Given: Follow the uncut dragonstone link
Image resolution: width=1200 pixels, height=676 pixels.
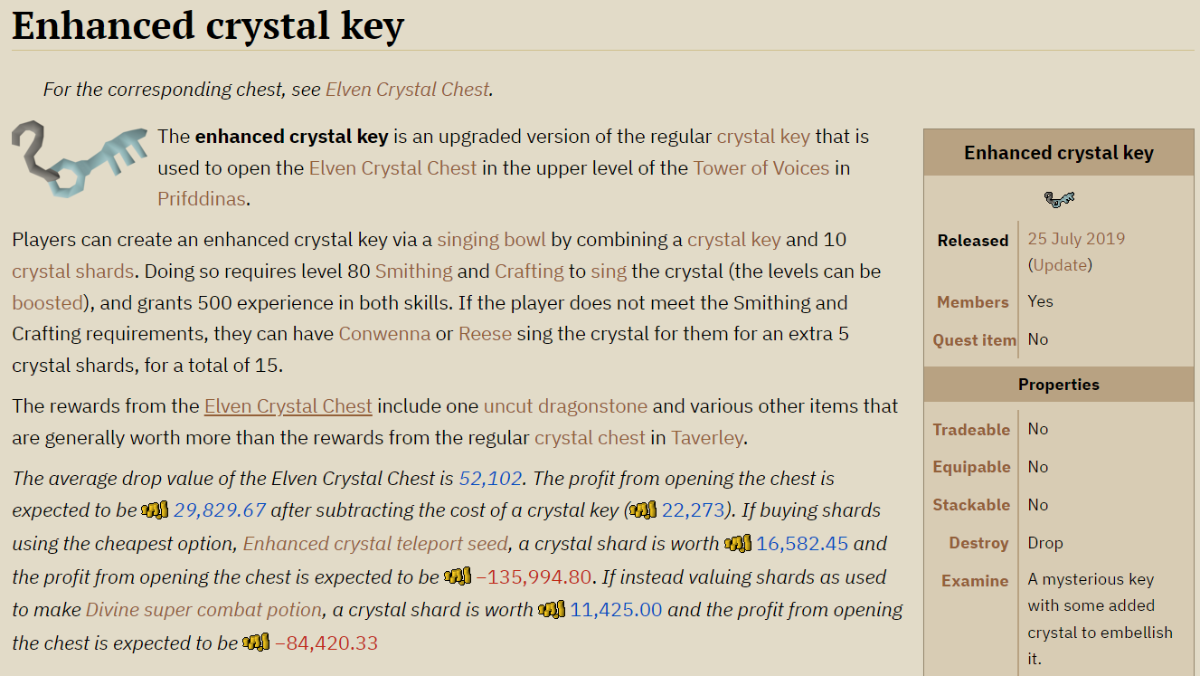Looking at the screenshot, I should [565, 406].
